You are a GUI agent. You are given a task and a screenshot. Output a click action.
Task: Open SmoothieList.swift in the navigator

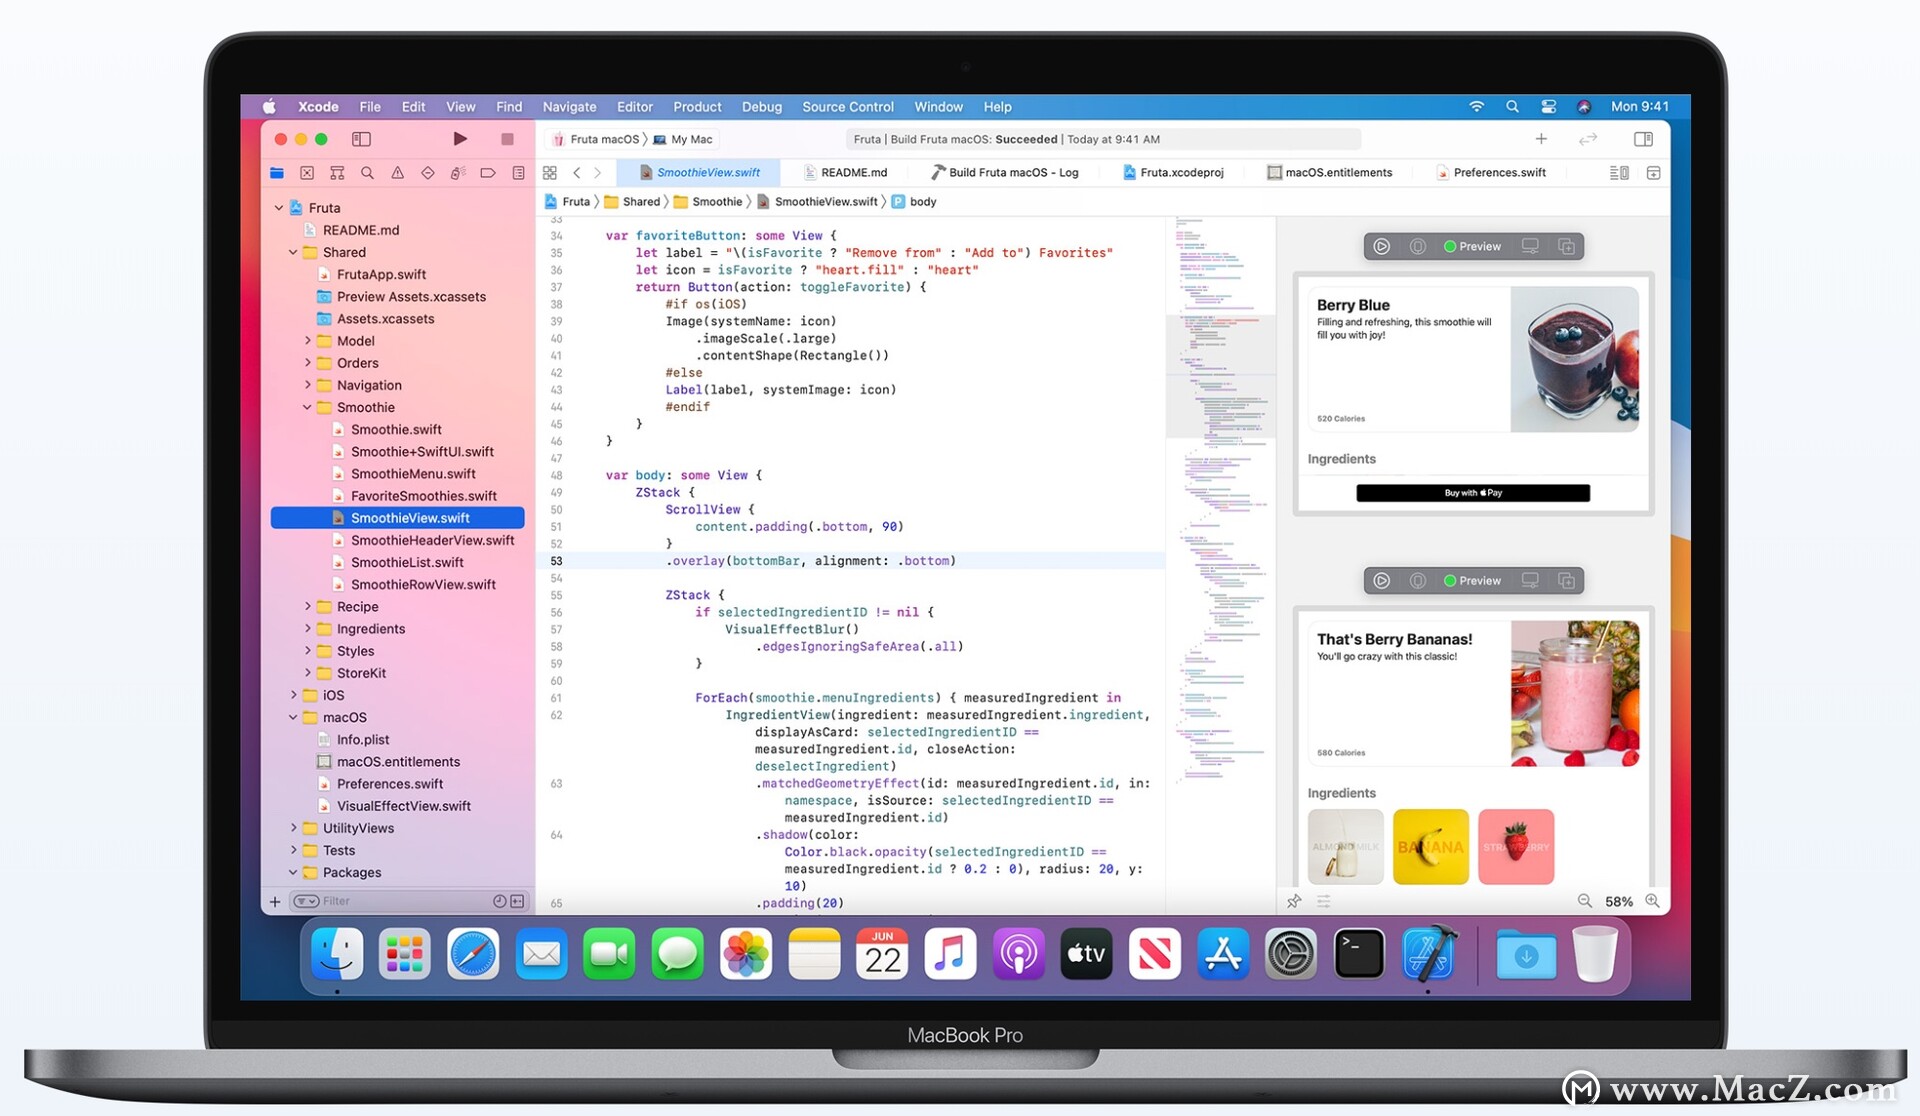click(406, 562)
